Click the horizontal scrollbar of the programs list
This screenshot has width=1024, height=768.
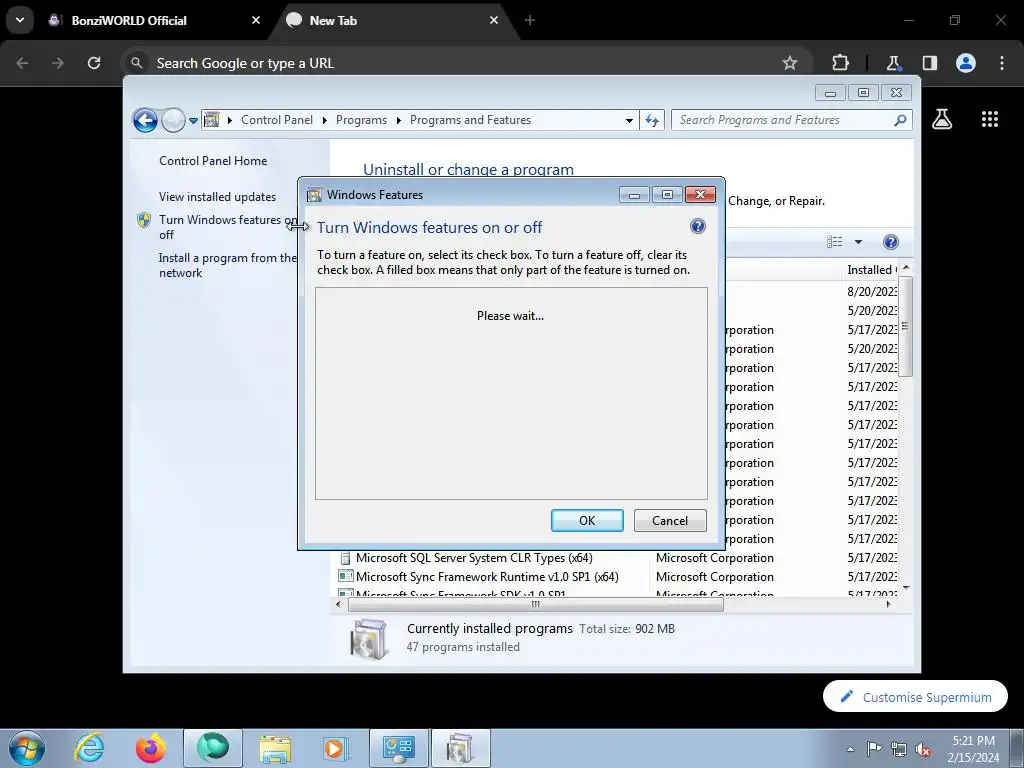coord(536,604)
